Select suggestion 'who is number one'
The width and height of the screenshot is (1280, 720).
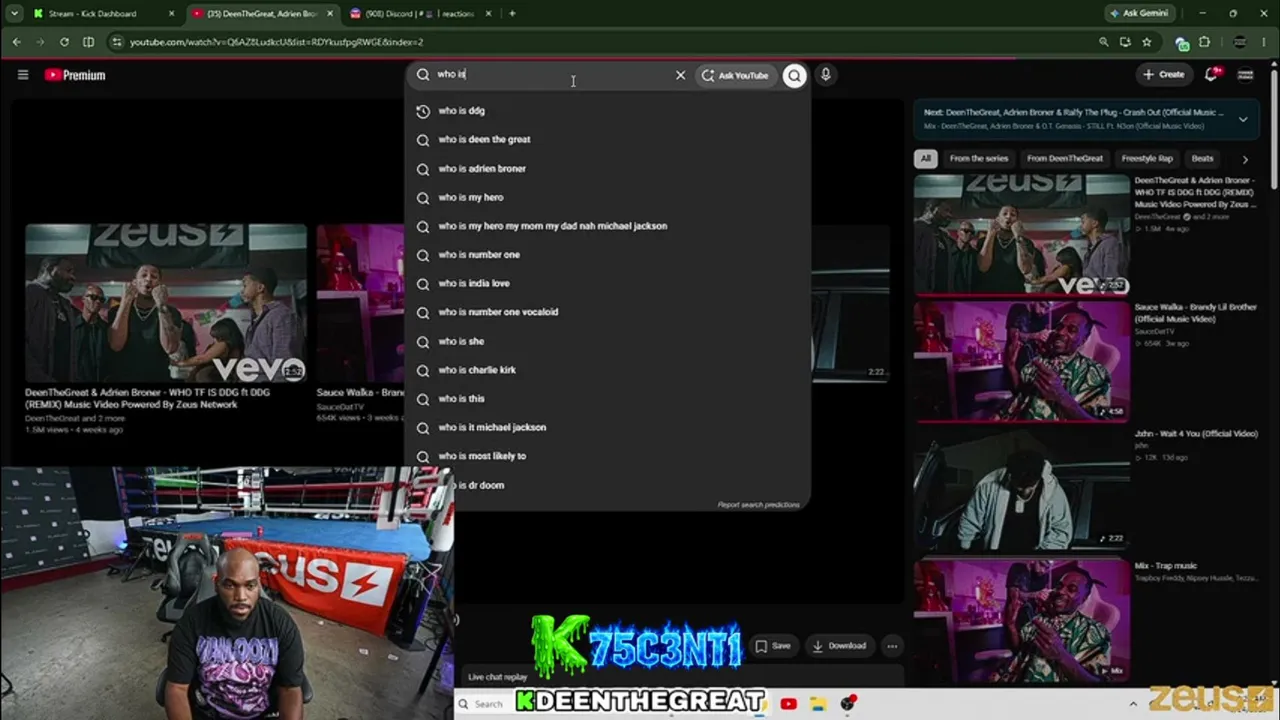pos(608,255)
